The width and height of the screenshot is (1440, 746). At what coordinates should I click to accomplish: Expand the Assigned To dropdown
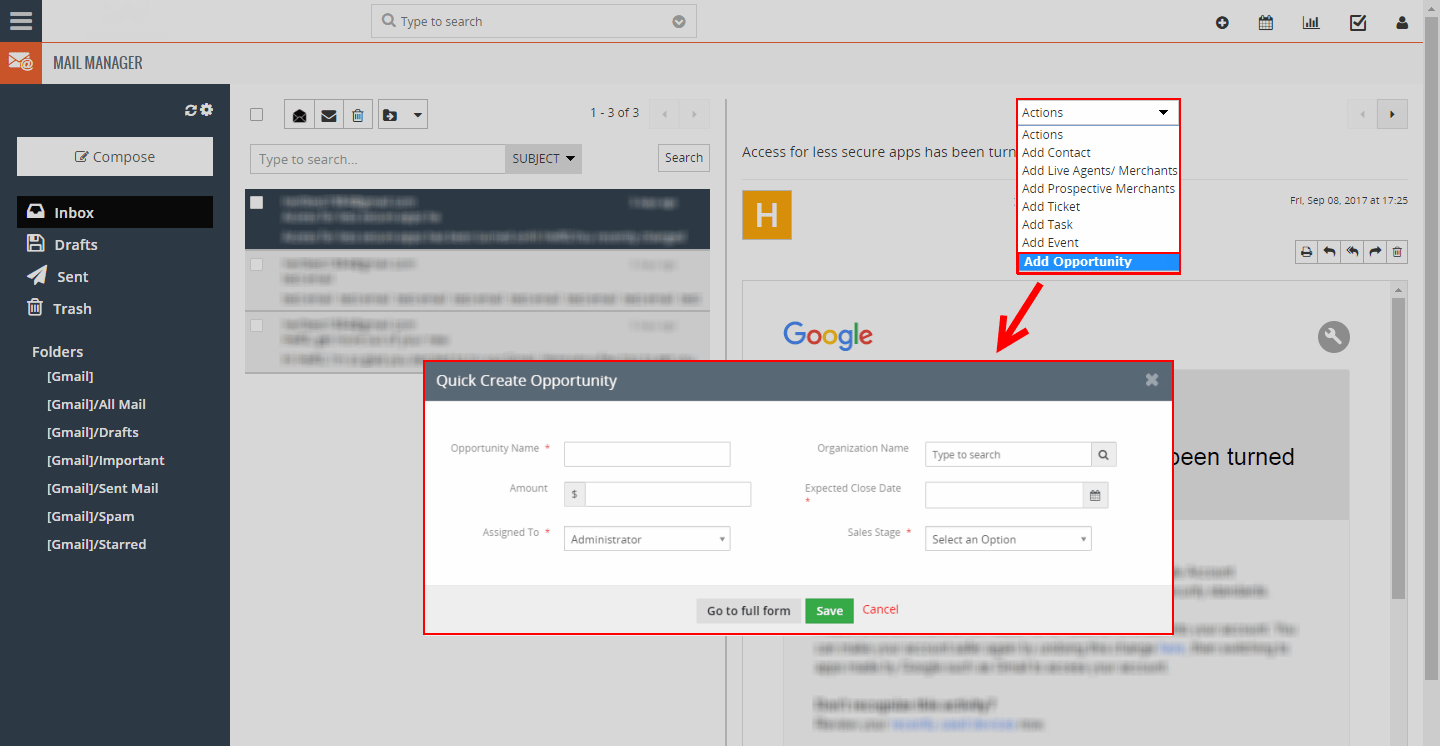(646, 538)
